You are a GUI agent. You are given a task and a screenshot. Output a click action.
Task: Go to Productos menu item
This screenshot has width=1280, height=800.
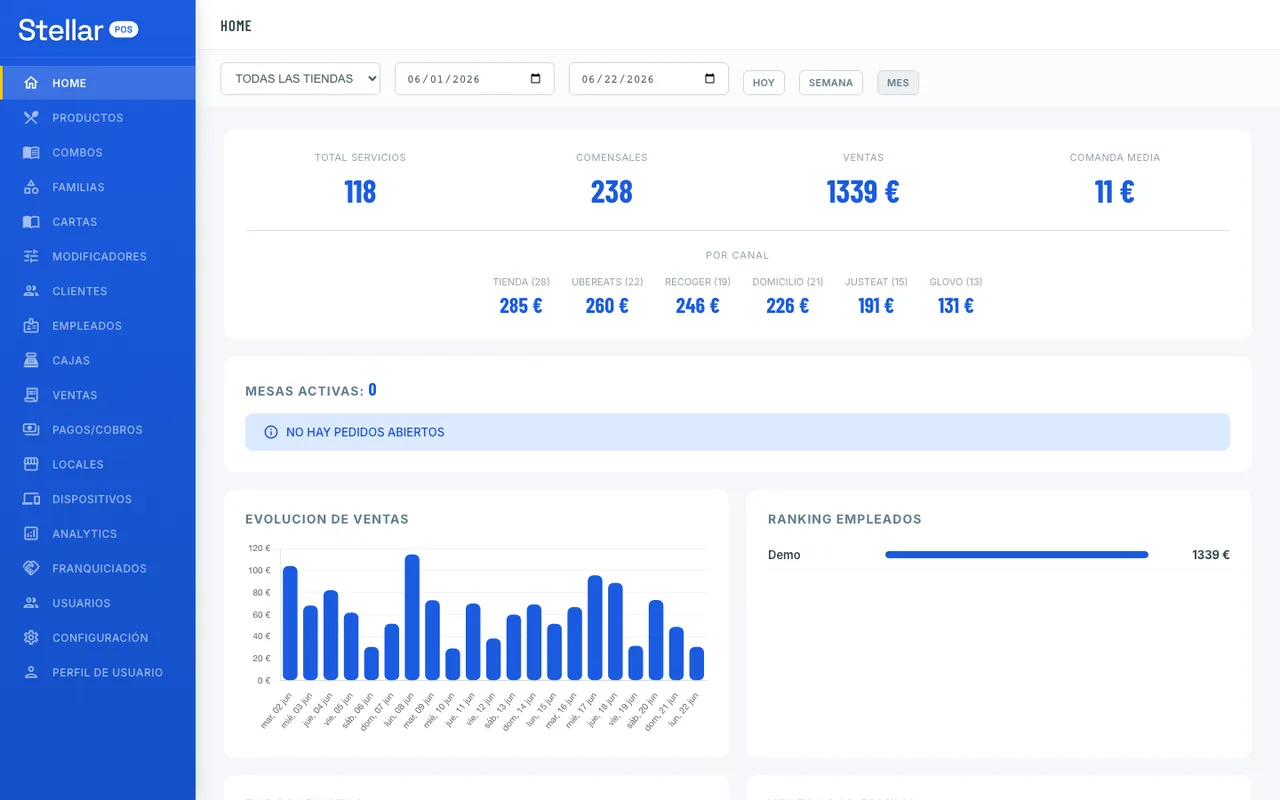(x=98, y=118)
